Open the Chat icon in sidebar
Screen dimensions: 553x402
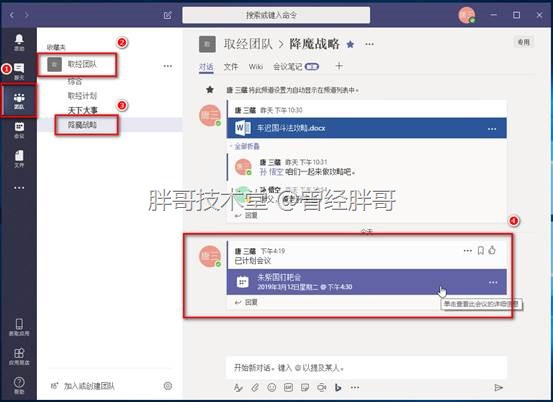19,71
